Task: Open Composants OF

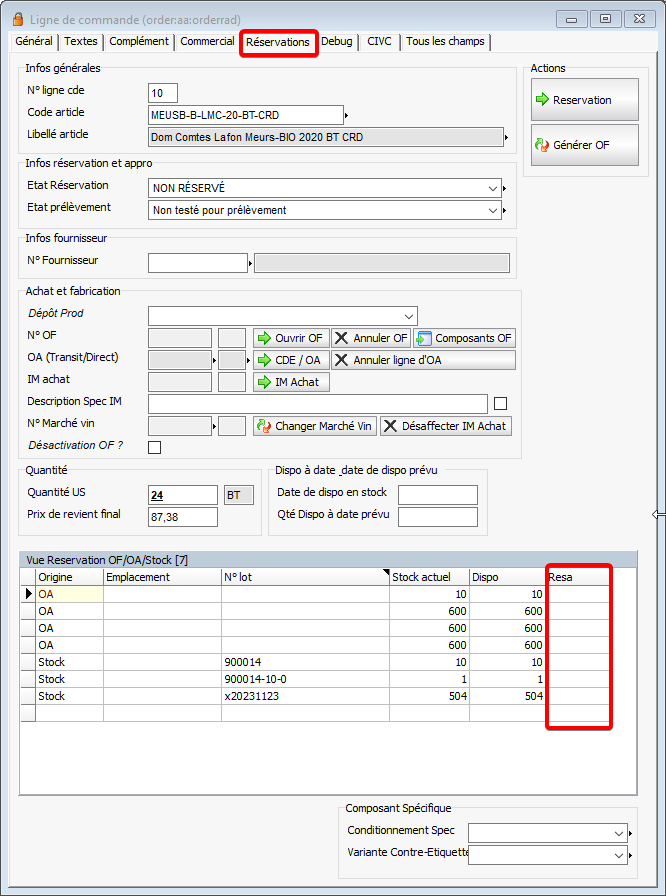Action: 464,338
